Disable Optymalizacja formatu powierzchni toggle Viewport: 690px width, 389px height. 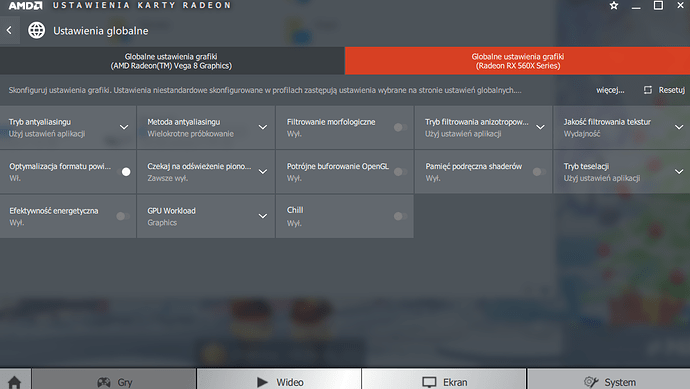(x=124, y=172)
